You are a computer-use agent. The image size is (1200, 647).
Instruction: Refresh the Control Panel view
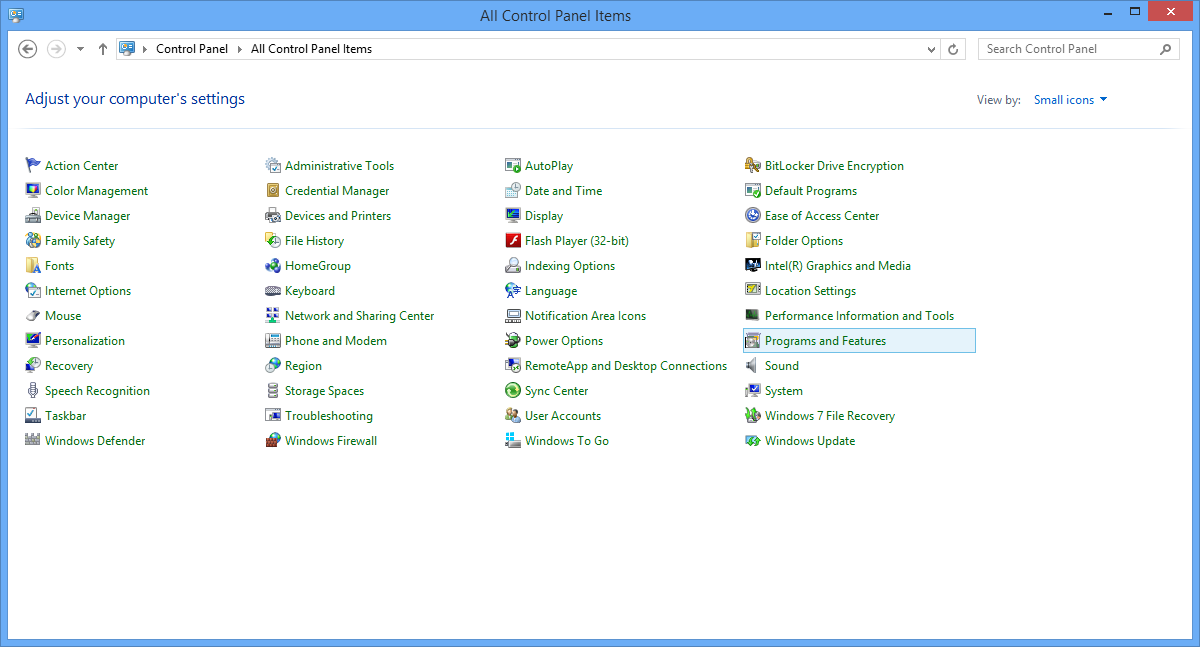coord(953,49)
